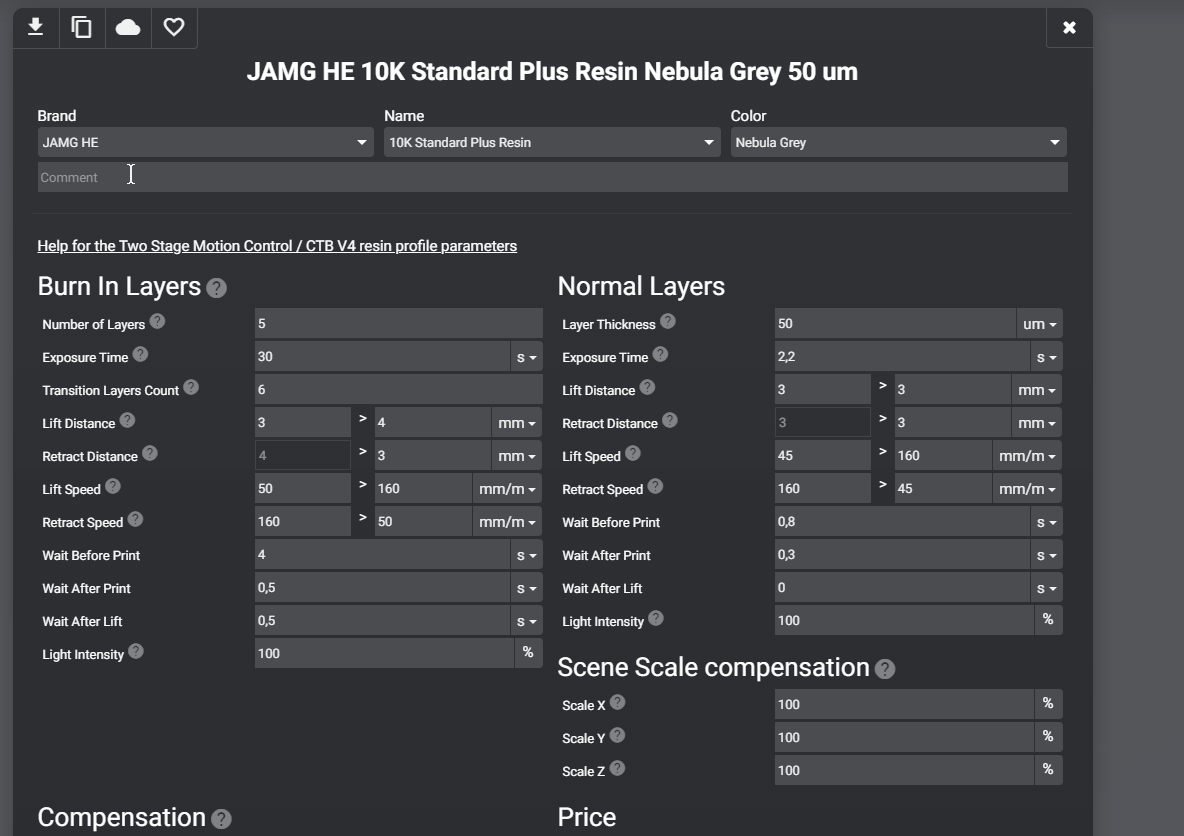Open help icon beside Burn In Layers

(x=216, y=288)
